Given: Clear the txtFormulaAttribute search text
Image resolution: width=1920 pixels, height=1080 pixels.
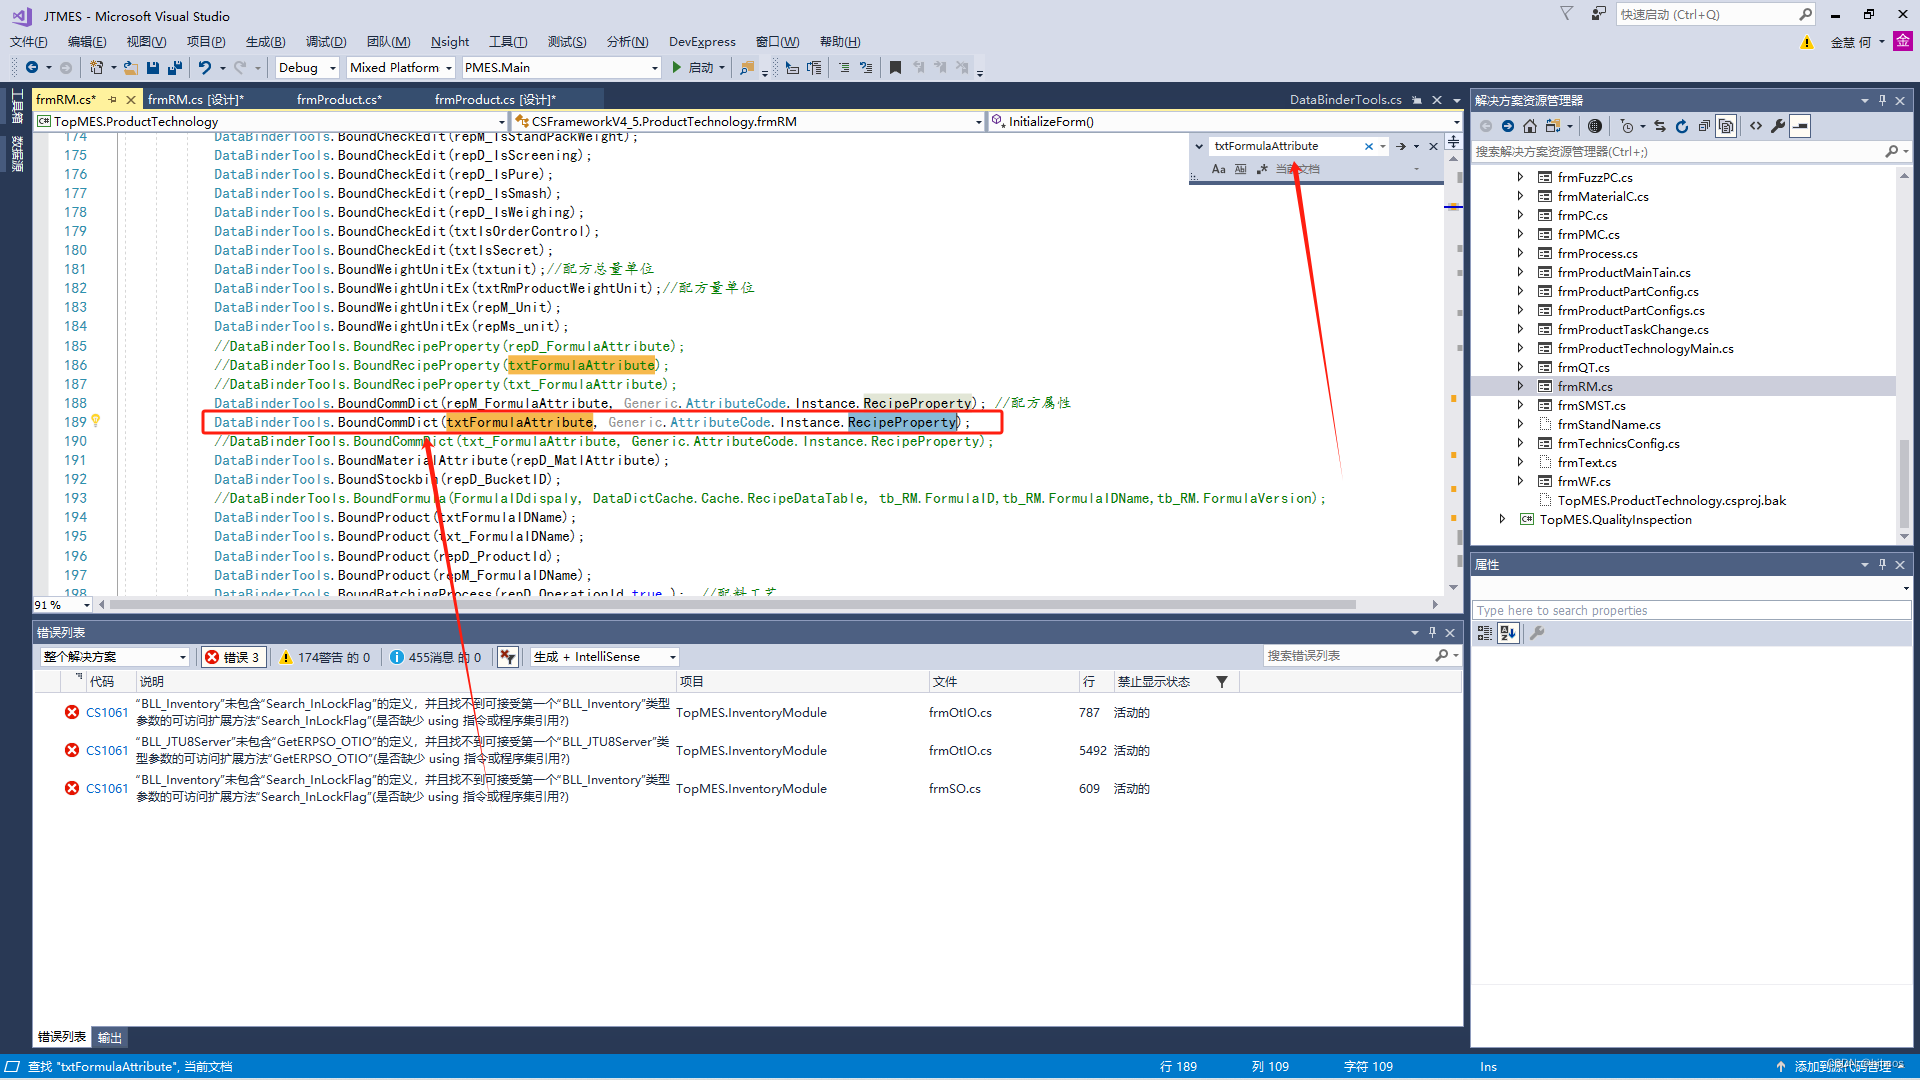Looking at the screenshot, I should pyautogui.click(x=1369, y=146).
